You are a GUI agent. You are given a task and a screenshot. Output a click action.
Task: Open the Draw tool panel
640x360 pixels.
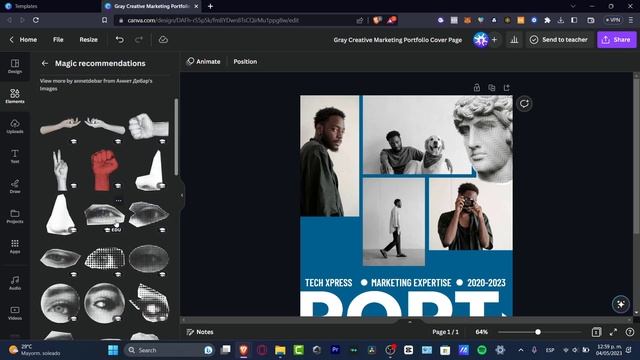(15, 186)
